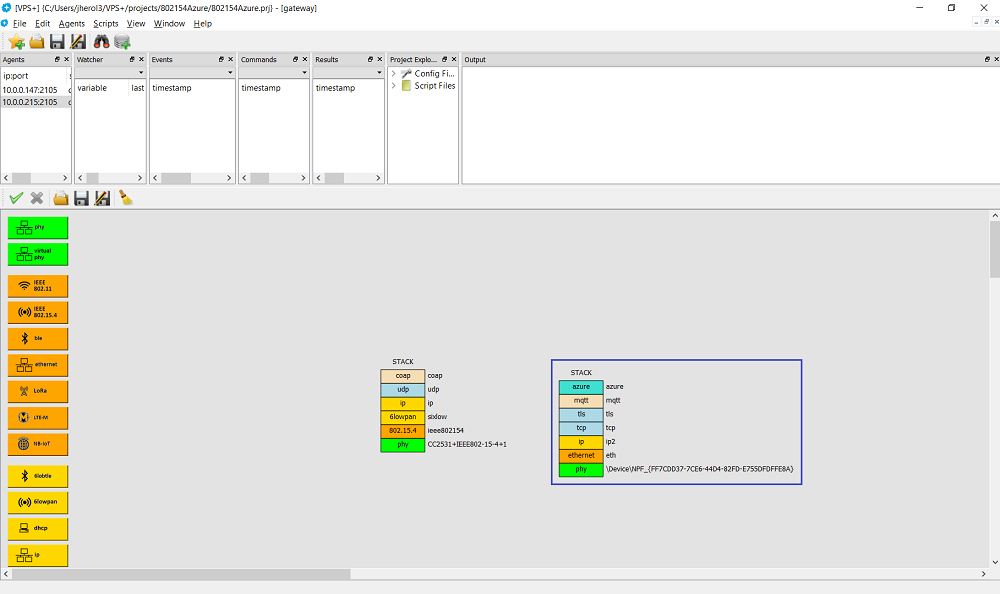Image resolution: width=1000 pixels, height=594 pixels.
Task: Select agent 10.0.0.147:2105
Action: (30, 89)
